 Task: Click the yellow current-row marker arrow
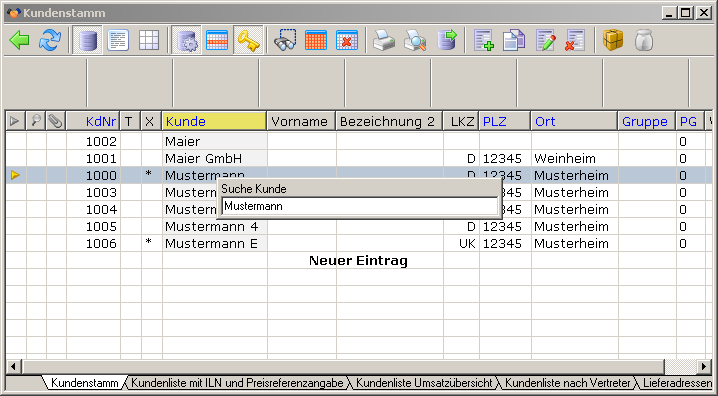click(15, 175)
